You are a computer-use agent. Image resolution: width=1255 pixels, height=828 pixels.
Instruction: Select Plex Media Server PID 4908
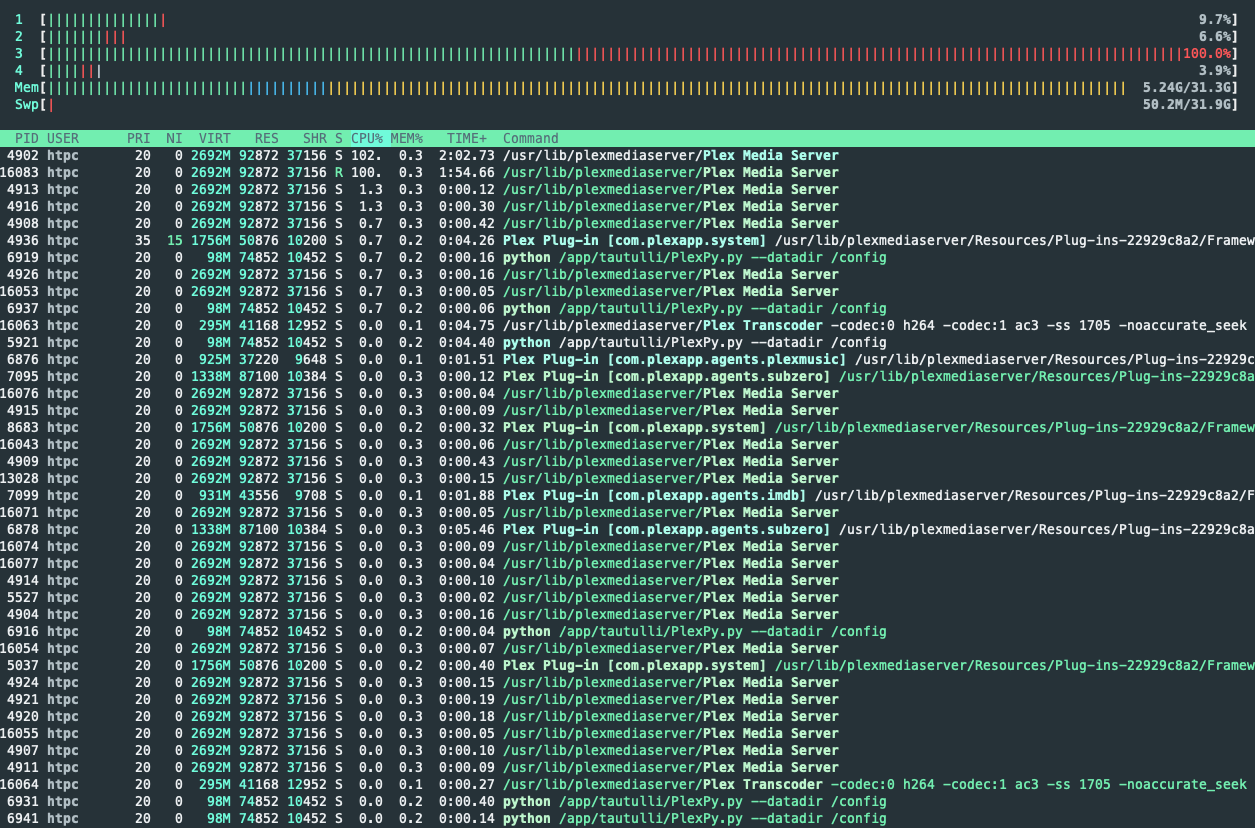(627, 223)
